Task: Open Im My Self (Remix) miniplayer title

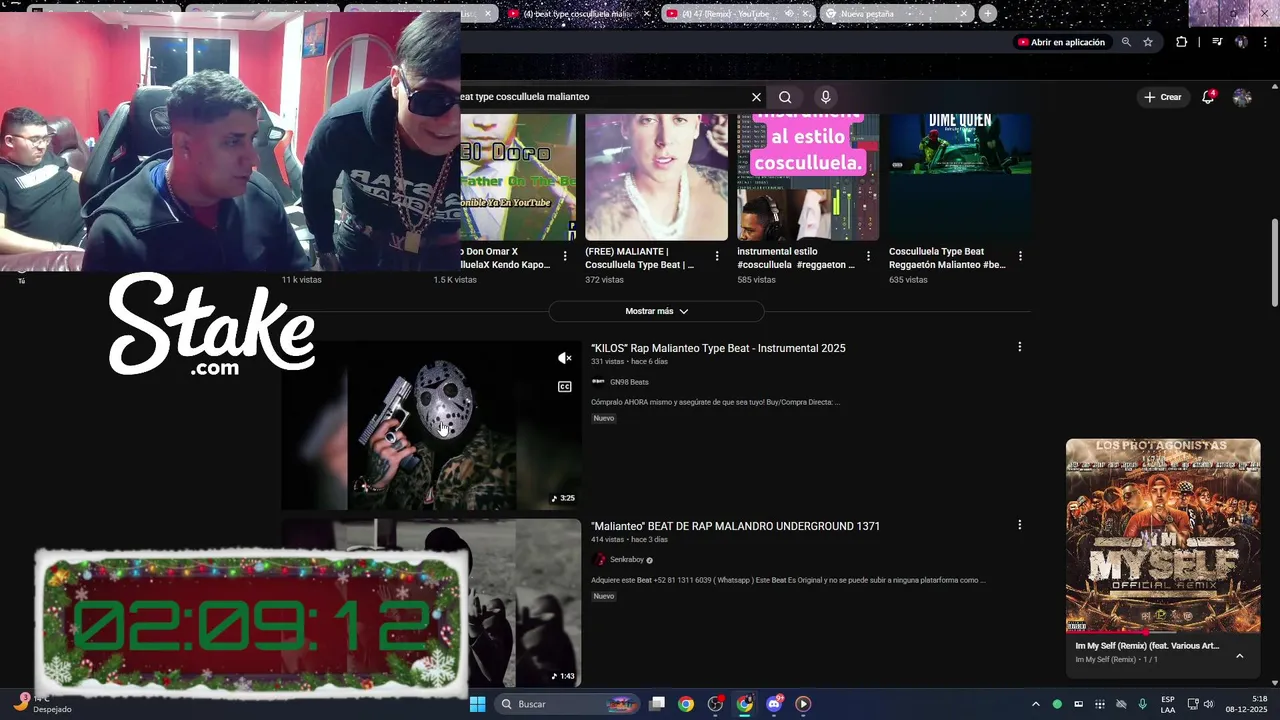Action: [1147, 646]
